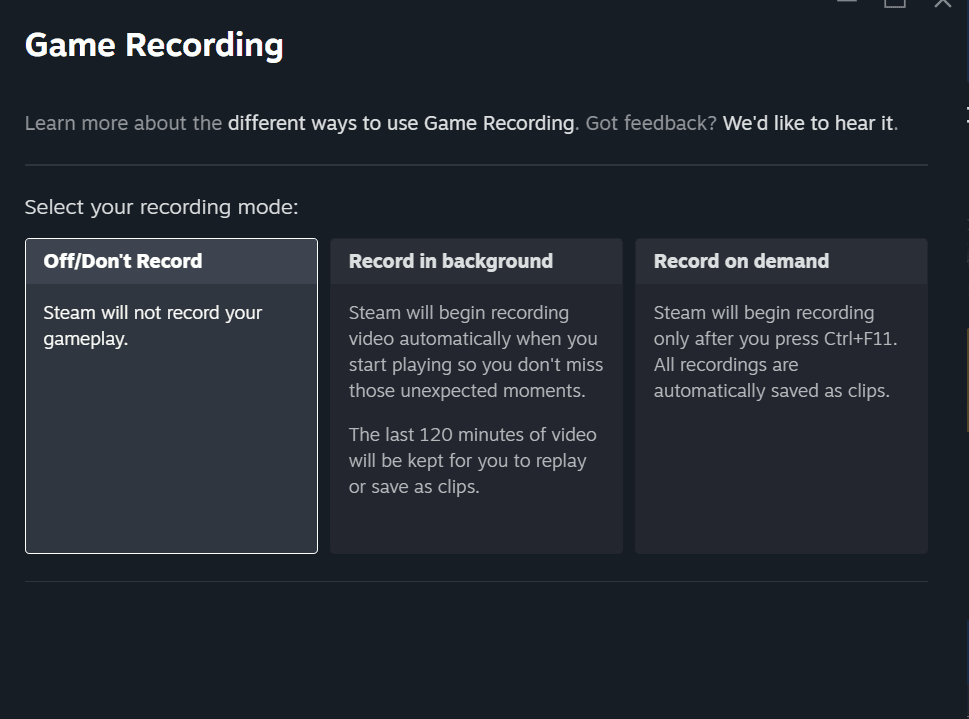Image resolution: width=969 pixels, height=719 pixels.
Task: Maximize the Steam settings window
Action: [894, 5]
